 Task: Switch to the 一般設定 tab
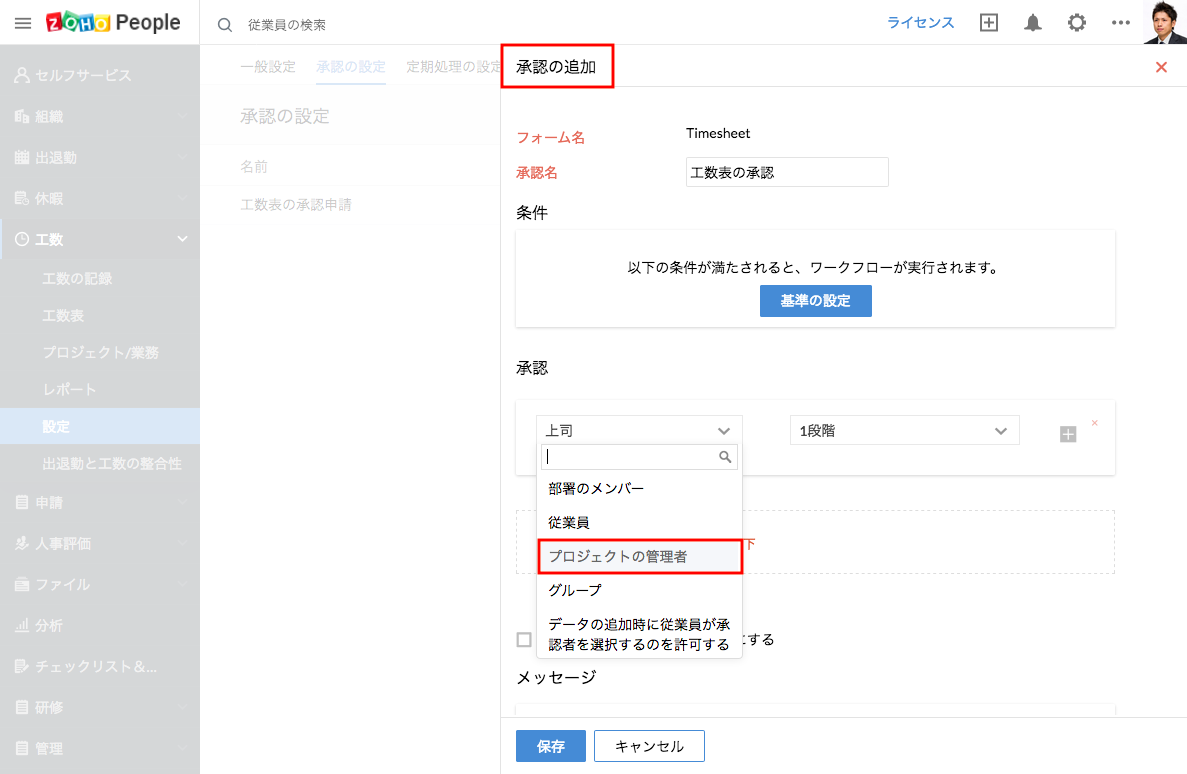click(x=267, y=67)
